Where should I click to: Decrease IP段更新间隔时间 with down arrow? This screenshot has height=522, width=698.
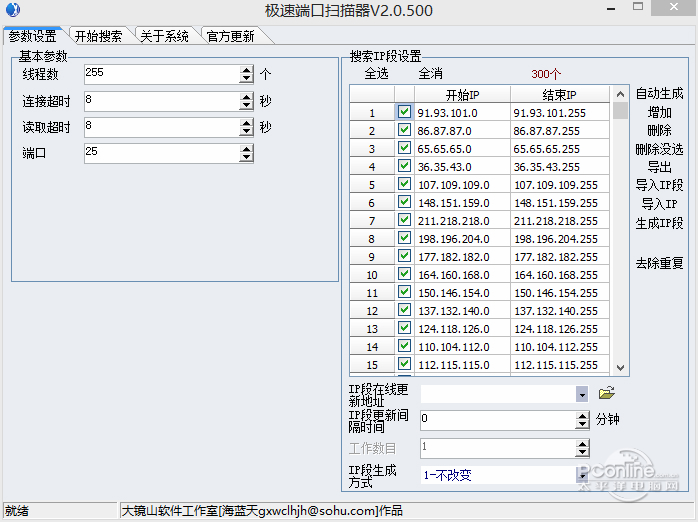point(582,425)
